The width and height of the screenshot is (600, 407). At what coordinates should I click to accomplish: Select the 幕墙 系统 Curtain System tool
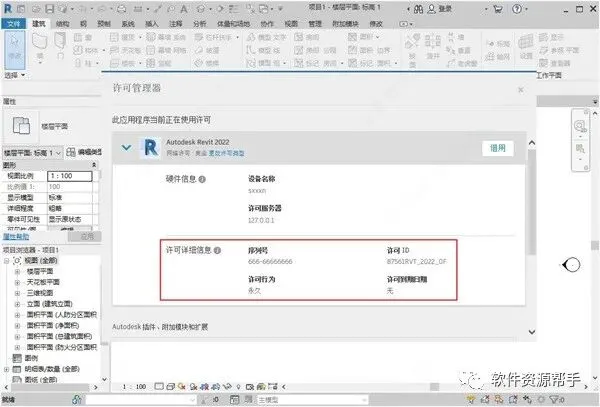[166, 37]
